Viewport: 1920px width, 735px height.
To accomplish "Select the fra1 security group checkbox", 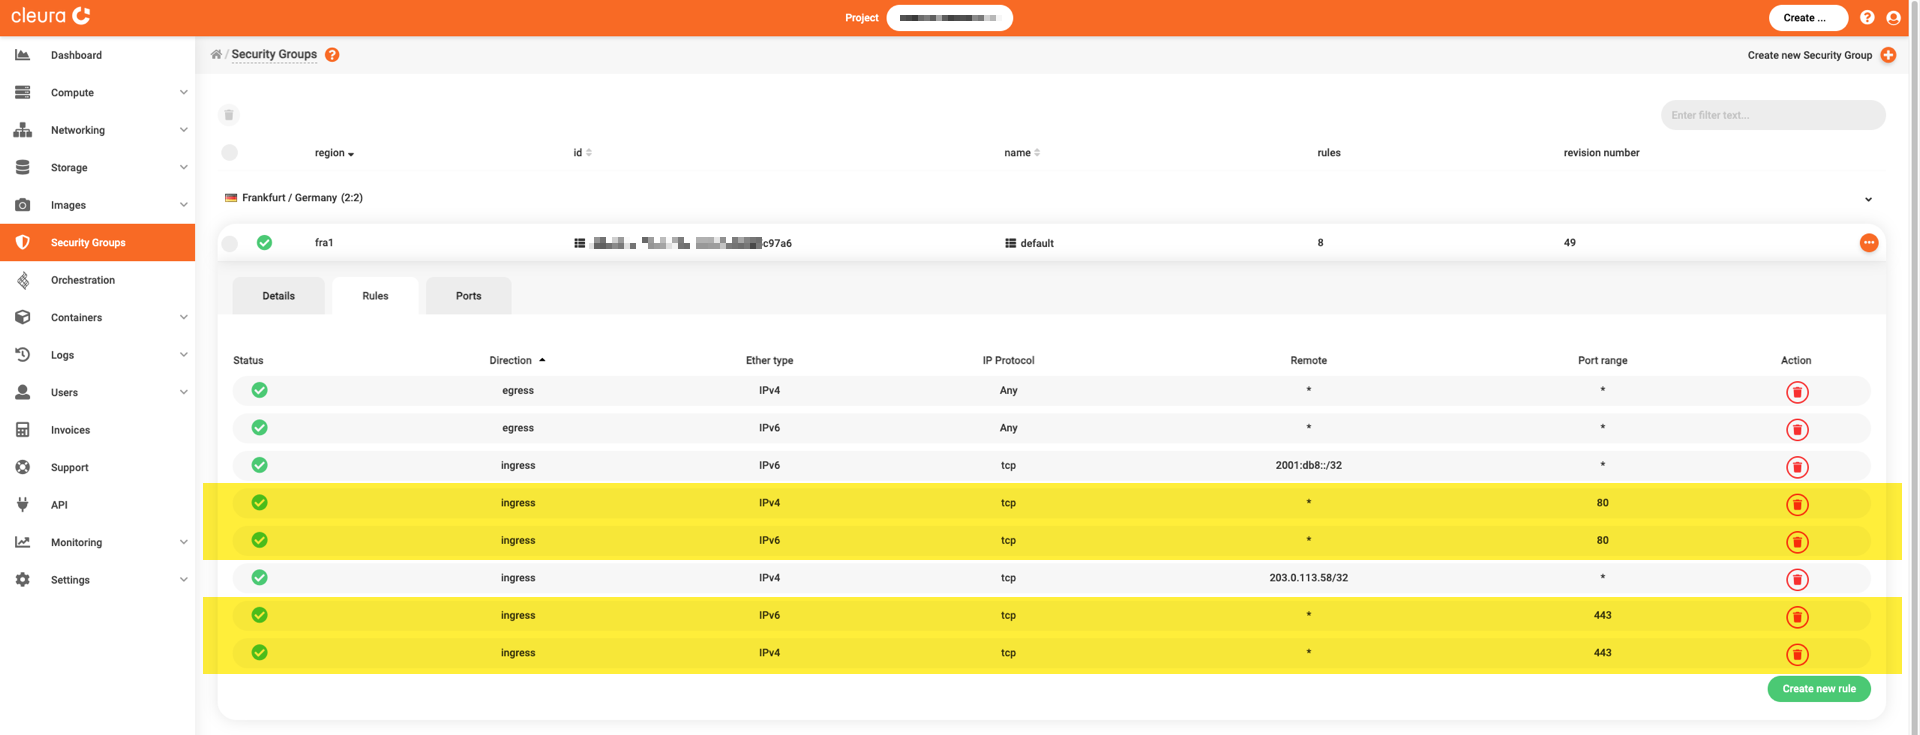I will click(230, 243).
